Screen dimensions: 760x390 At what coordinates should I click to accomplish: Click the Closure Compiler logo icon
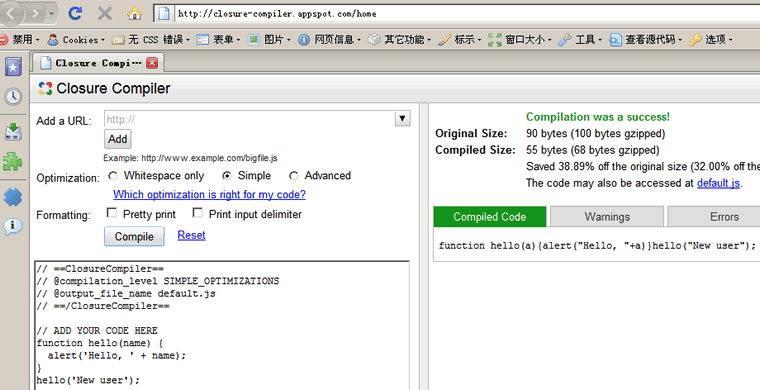(45, 88)
